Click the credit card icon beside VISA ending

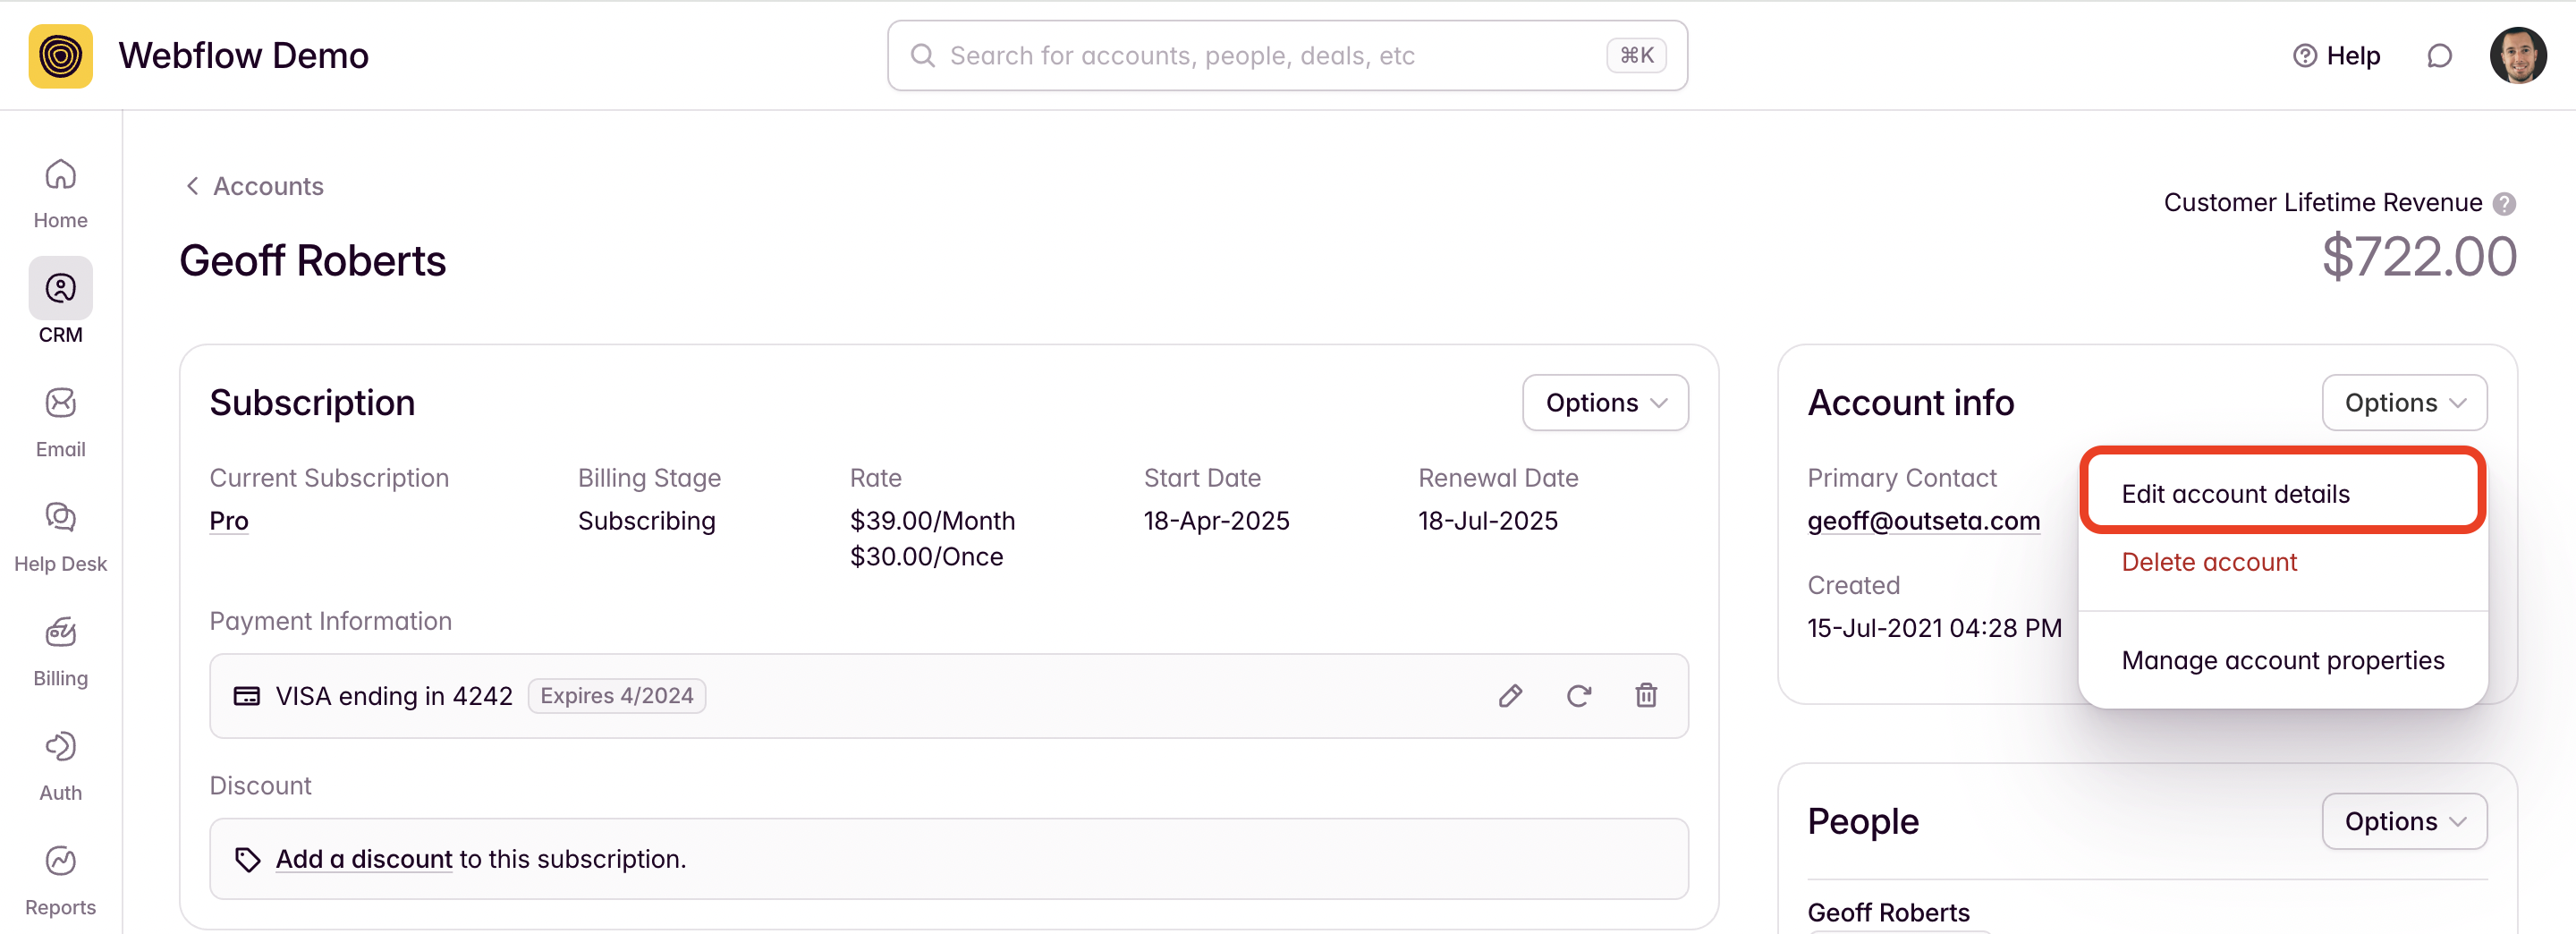tap(247, 696)
